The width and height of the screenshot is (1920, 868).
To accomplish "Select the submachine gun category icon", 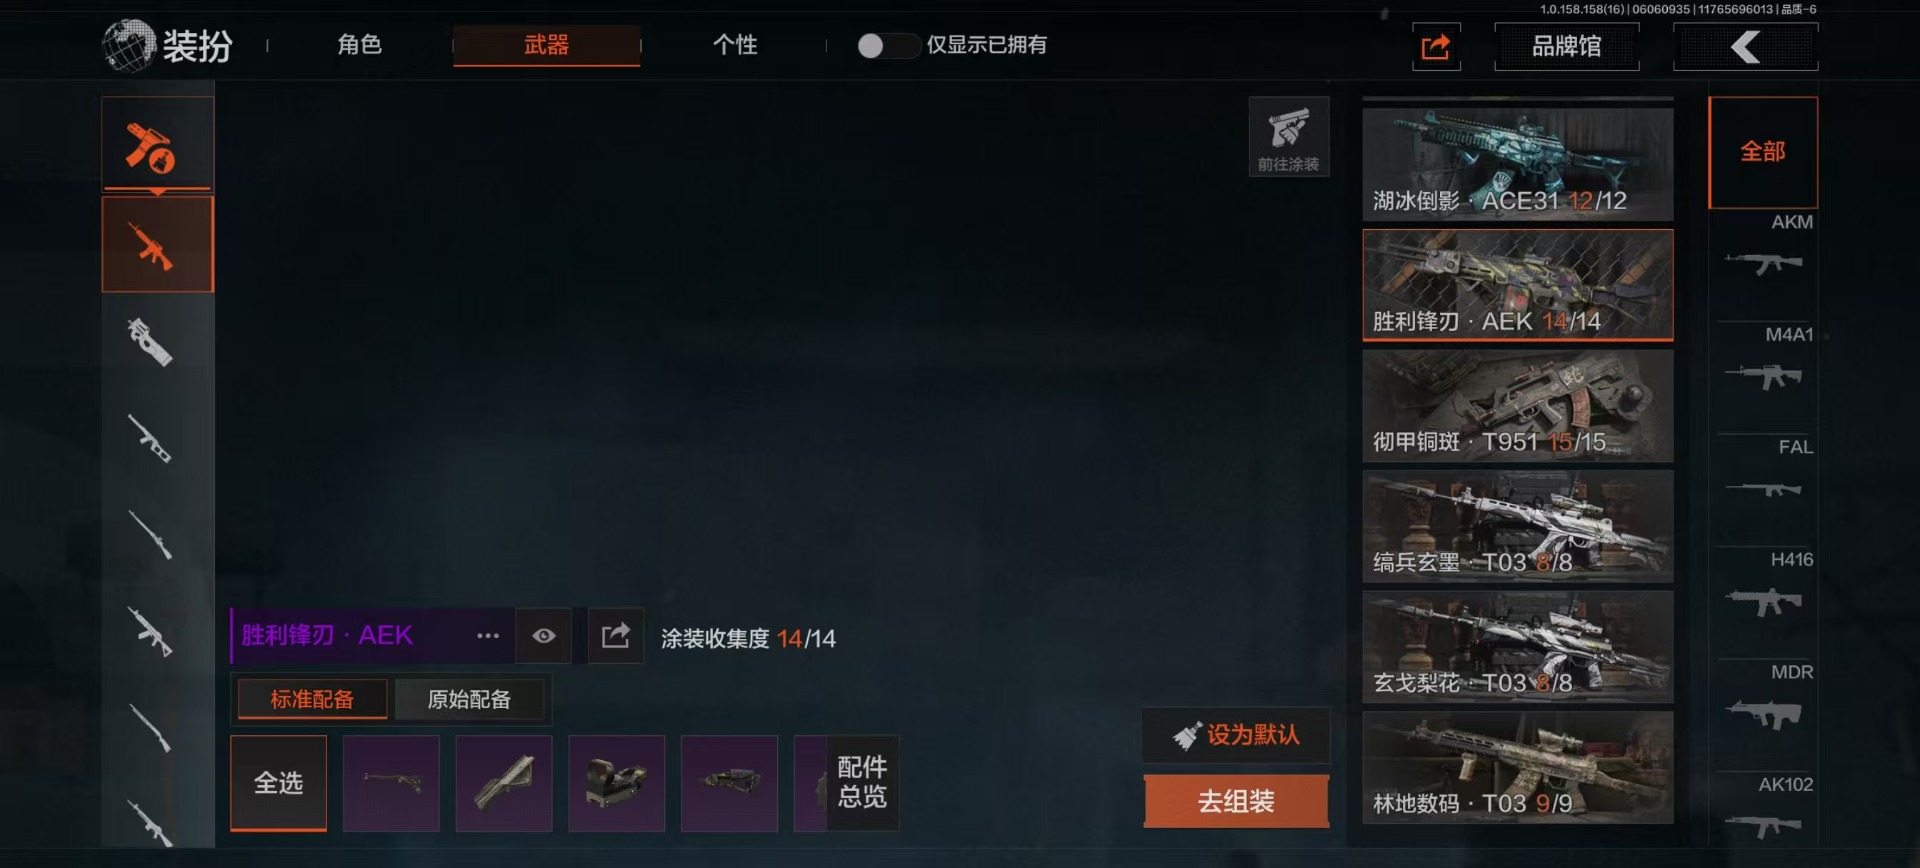I will pos(152,342).
